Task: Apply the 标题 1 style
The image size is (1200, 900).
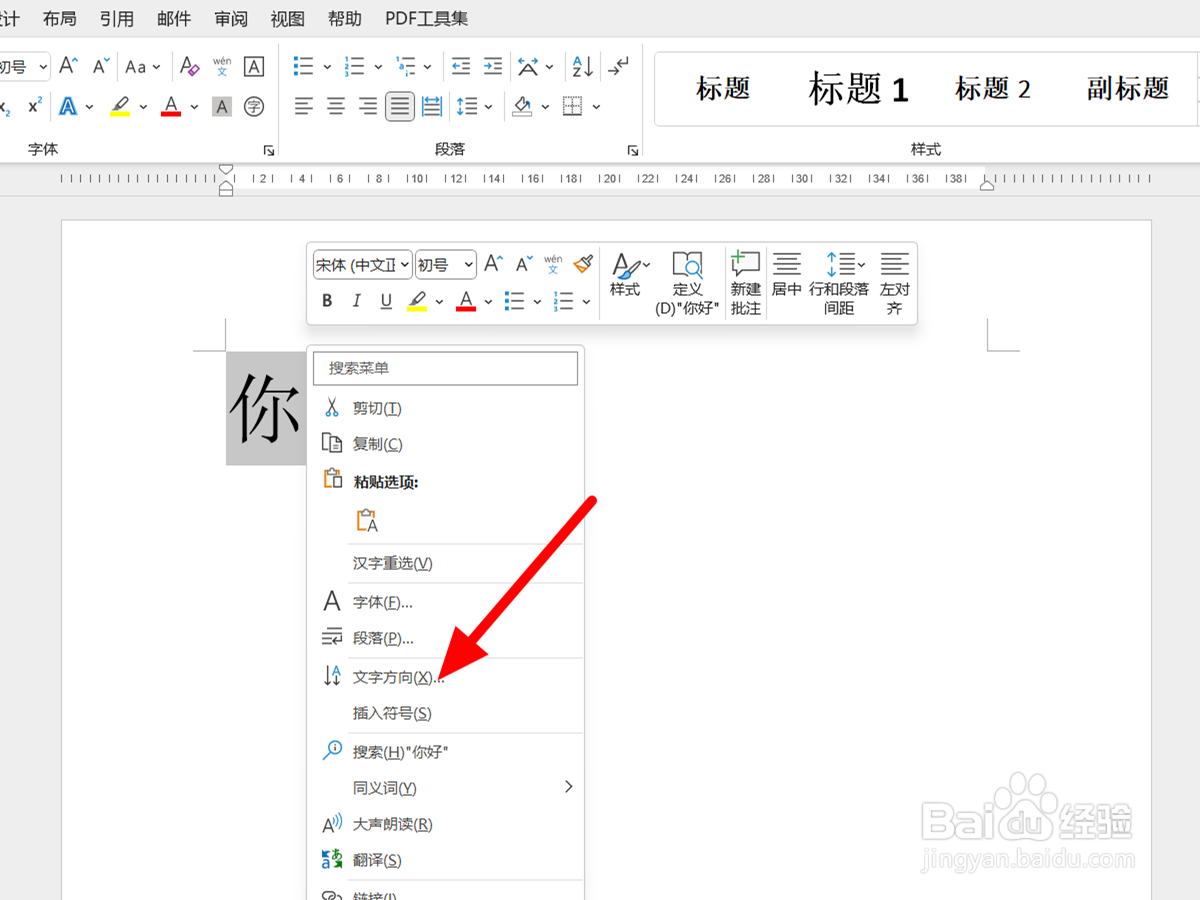Action: (x=858, y=89)
